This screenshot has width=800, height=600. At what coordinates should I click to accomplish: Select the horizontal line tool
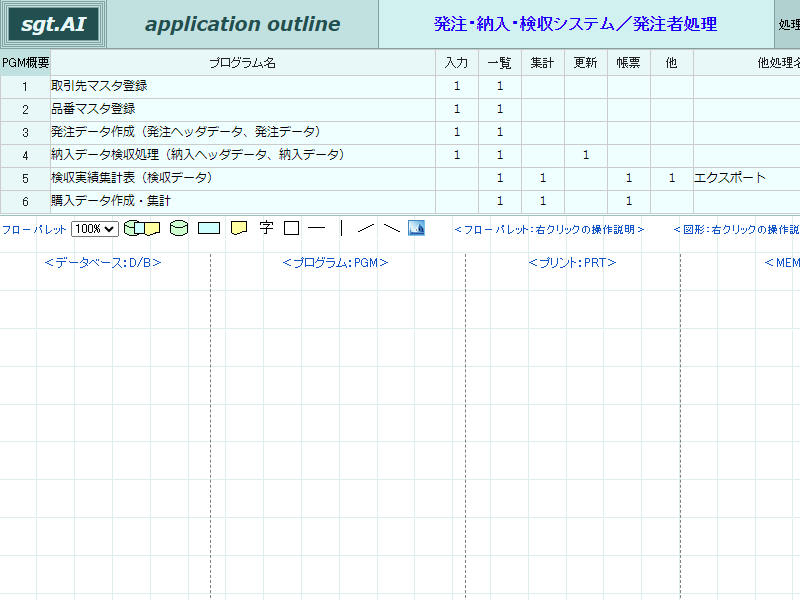pos(316,228)
